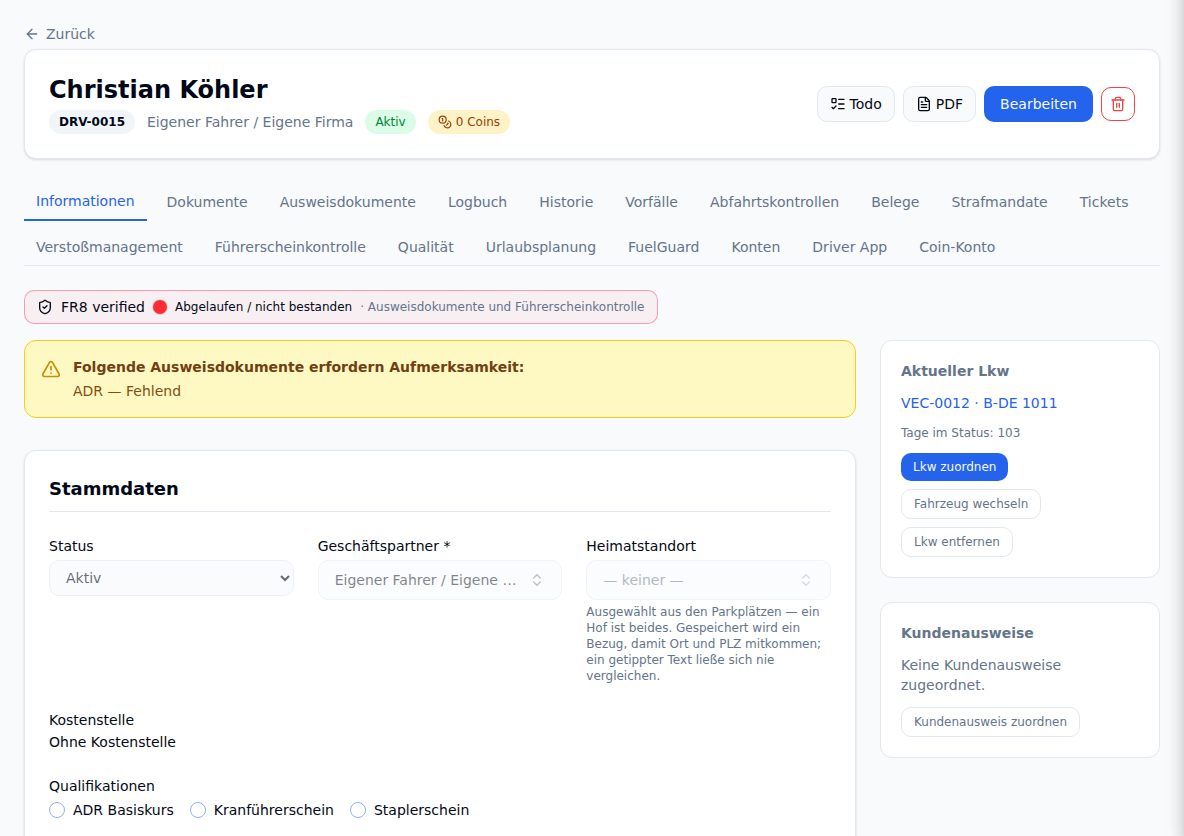Click the DRV-0015 driver ID badge

coord(92,122)
